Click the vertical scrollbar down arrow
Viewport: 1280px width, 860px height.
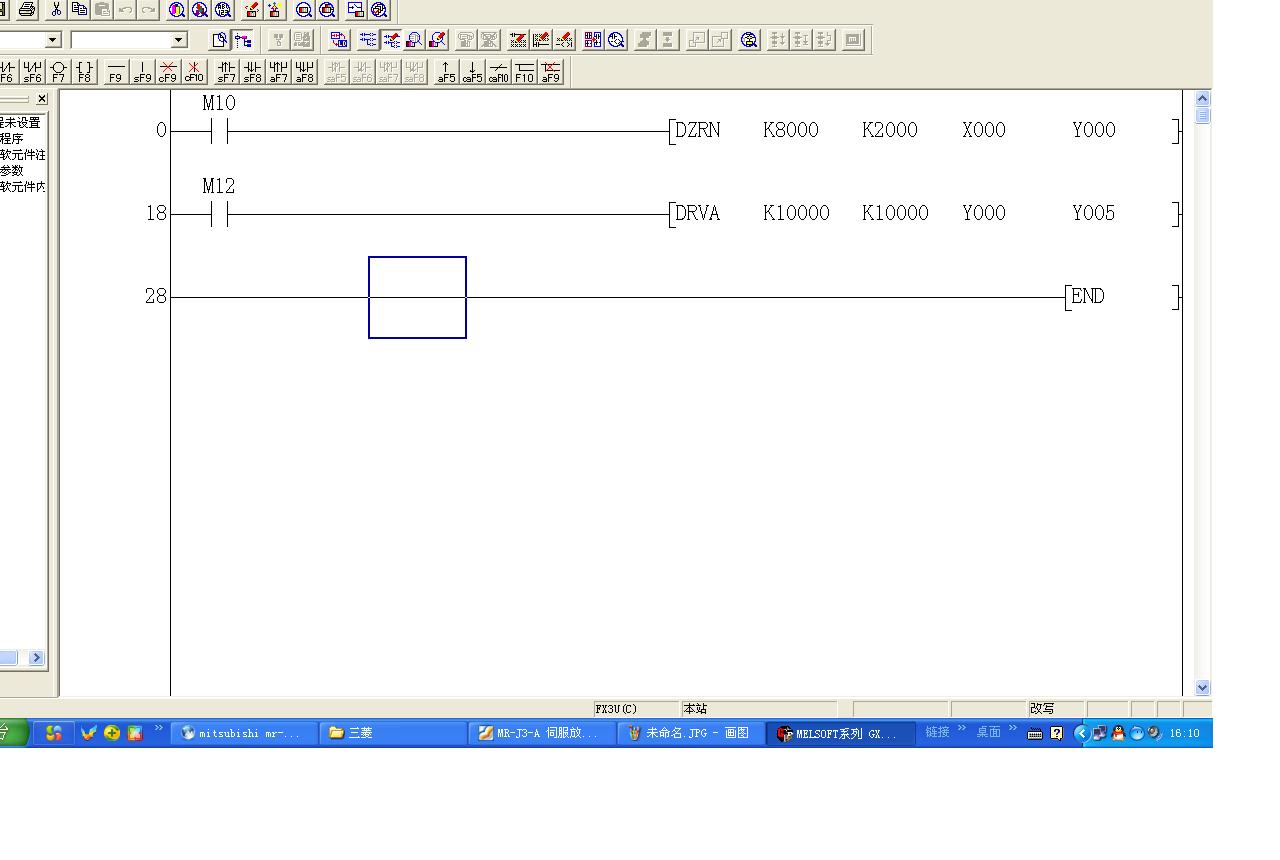point(1202,688)
